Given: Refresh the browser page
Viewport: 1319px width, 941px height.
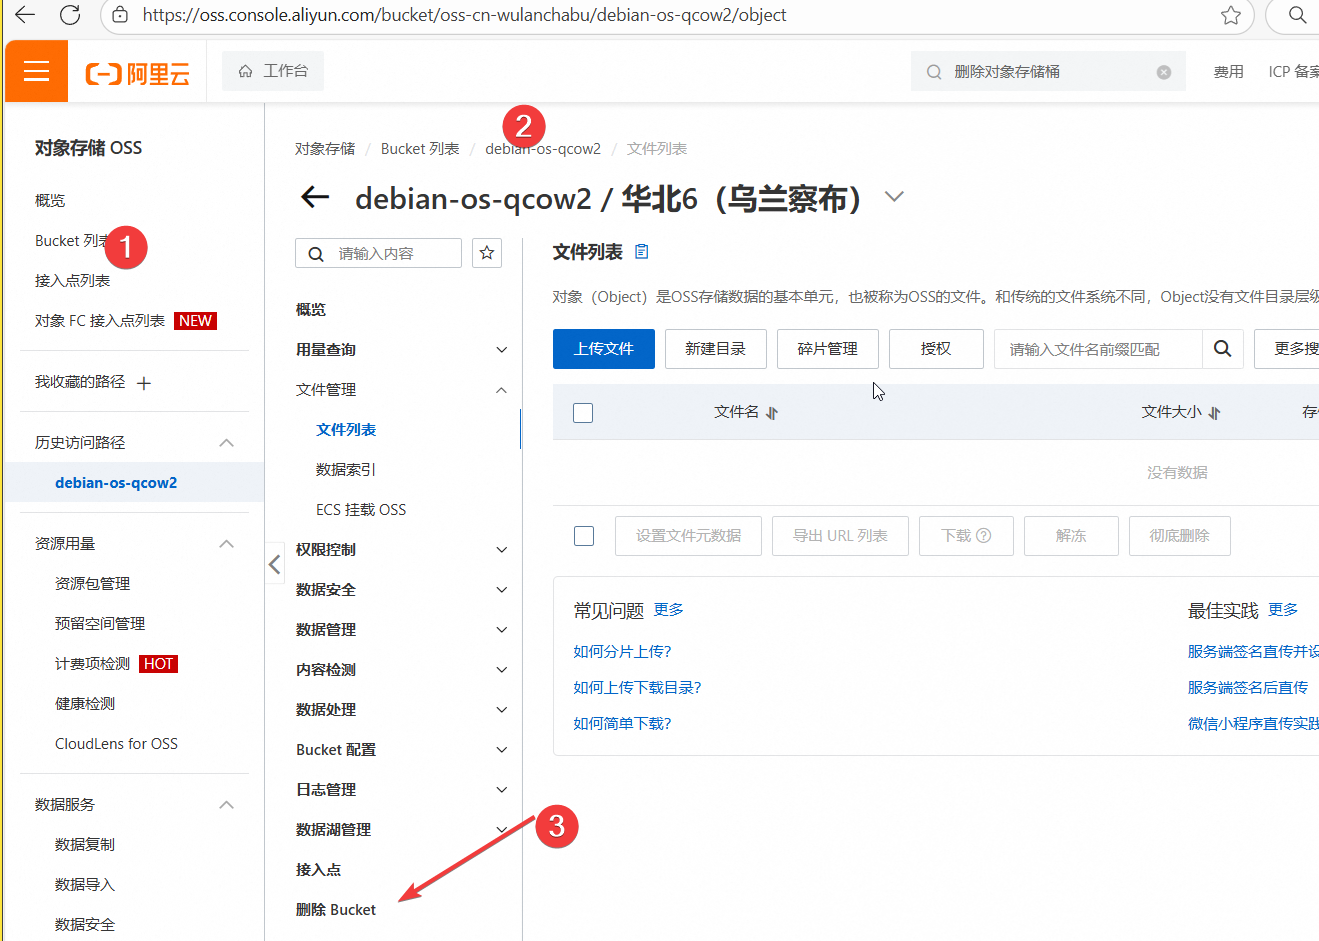Looking at the screenshot, I should [70, 15].
